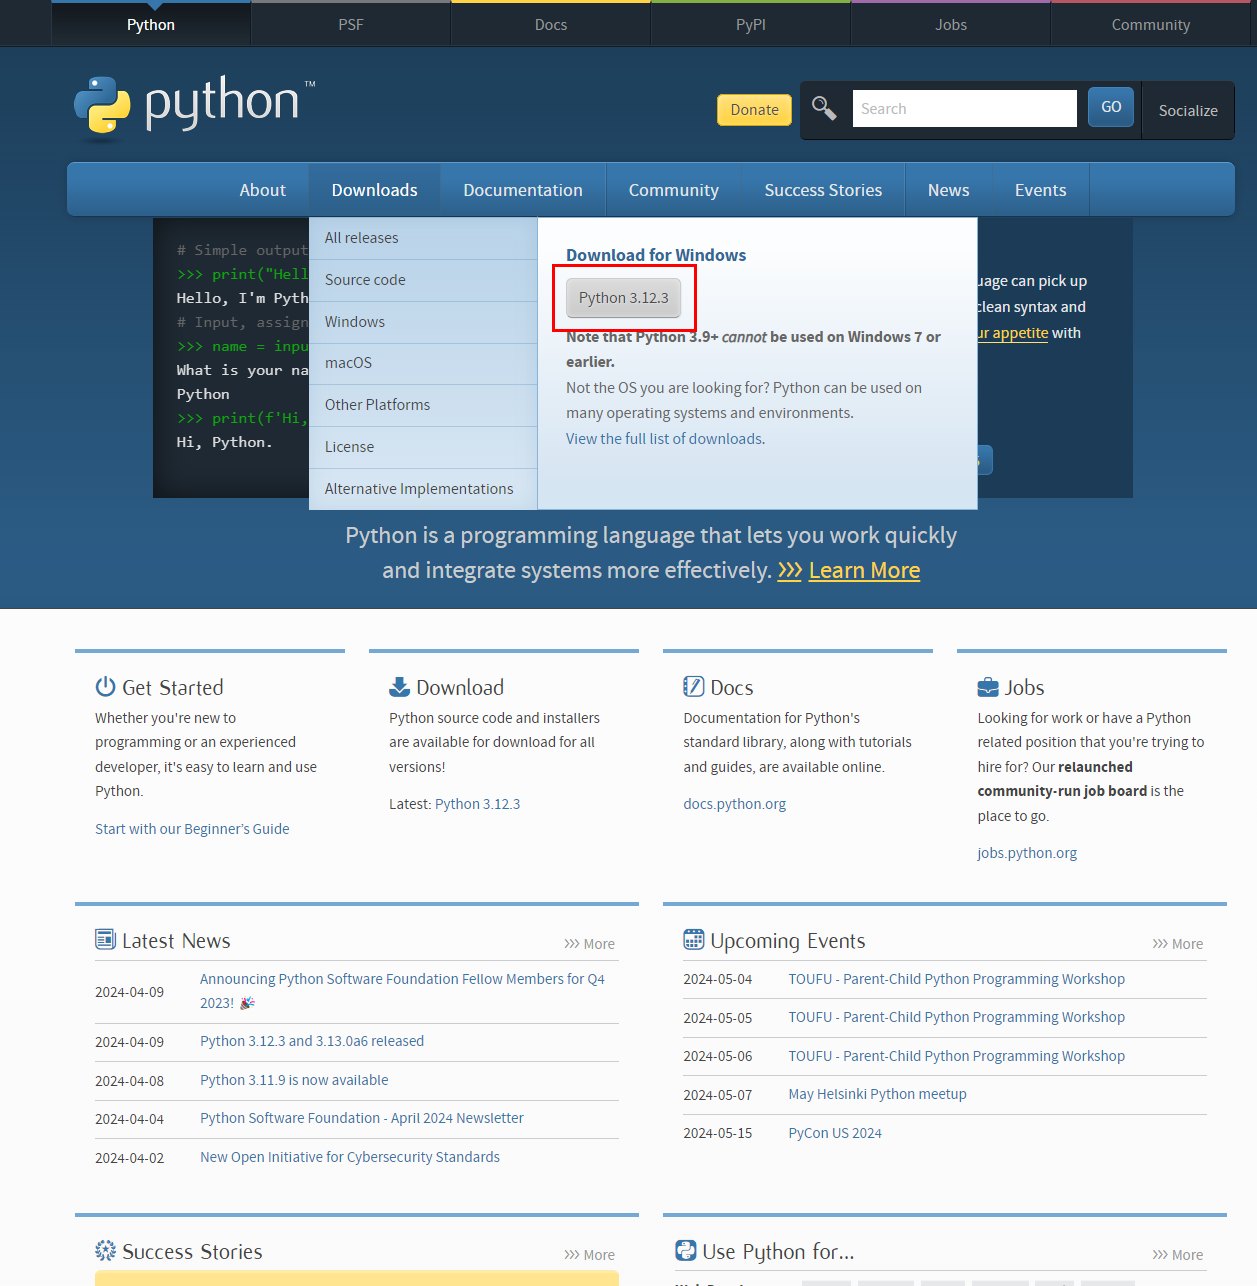Click the Download section arrow icon
Viewport: 1257px width, 1286px height.
399,686
